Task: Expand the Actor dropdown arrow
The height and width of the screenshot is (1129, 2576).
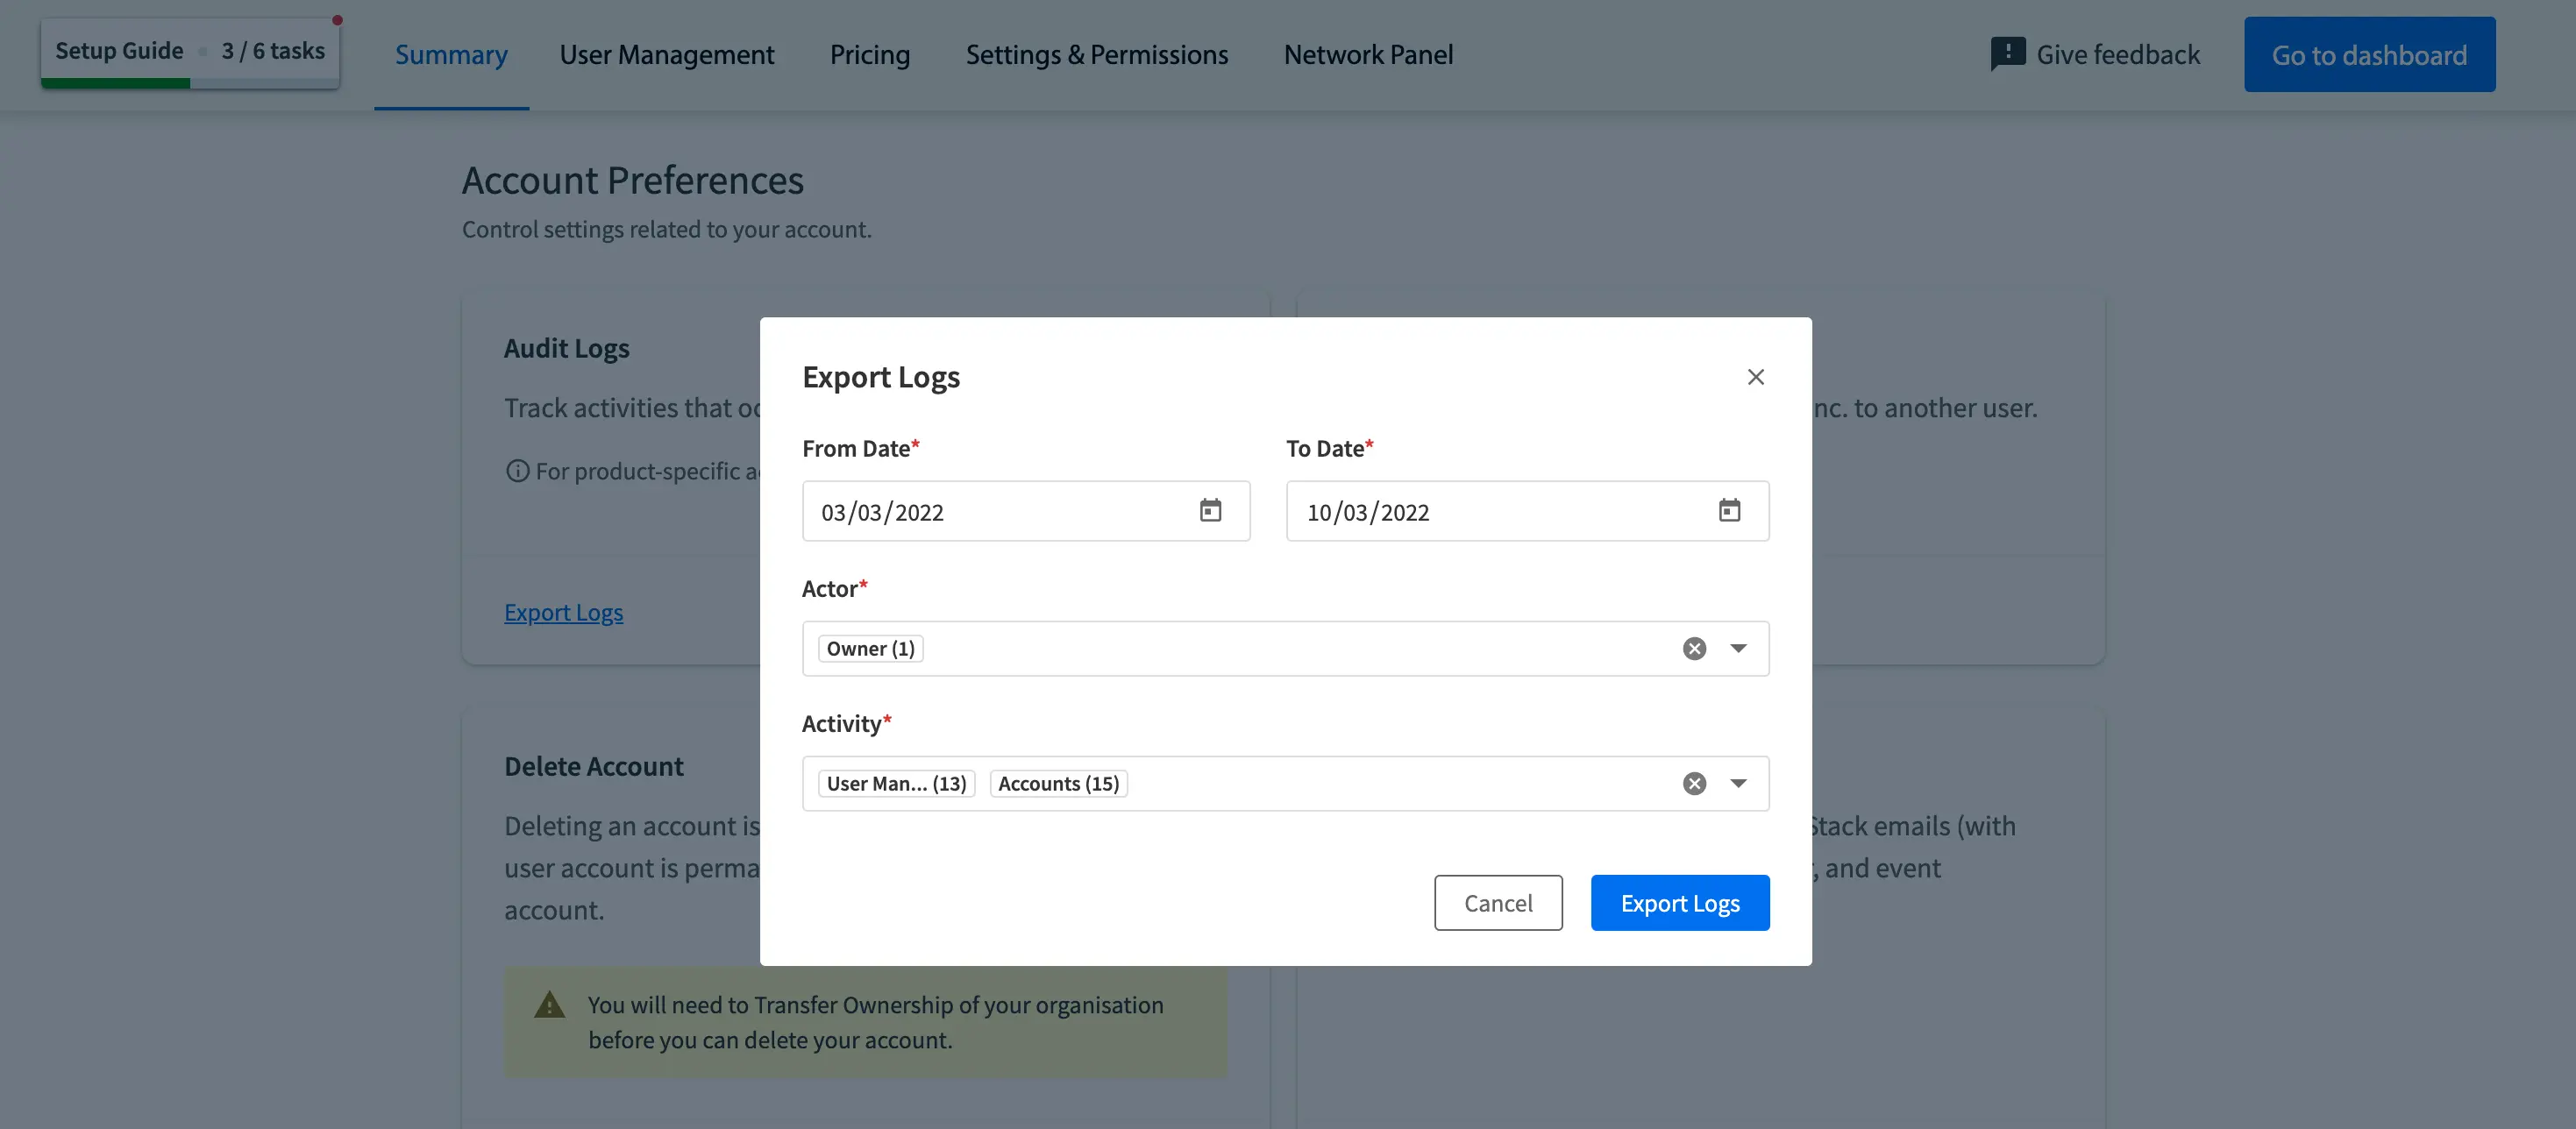Action: [1738, 649]
